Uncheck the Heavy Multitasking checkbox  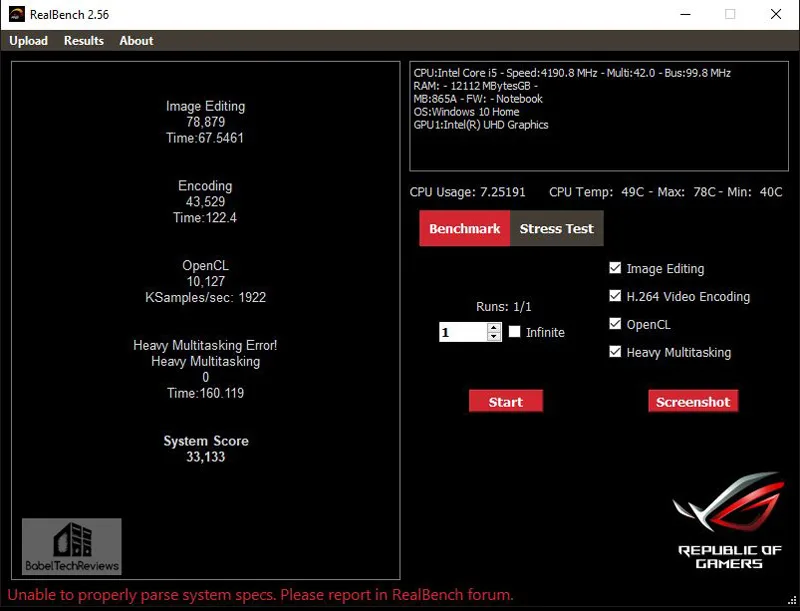point(615,352)
